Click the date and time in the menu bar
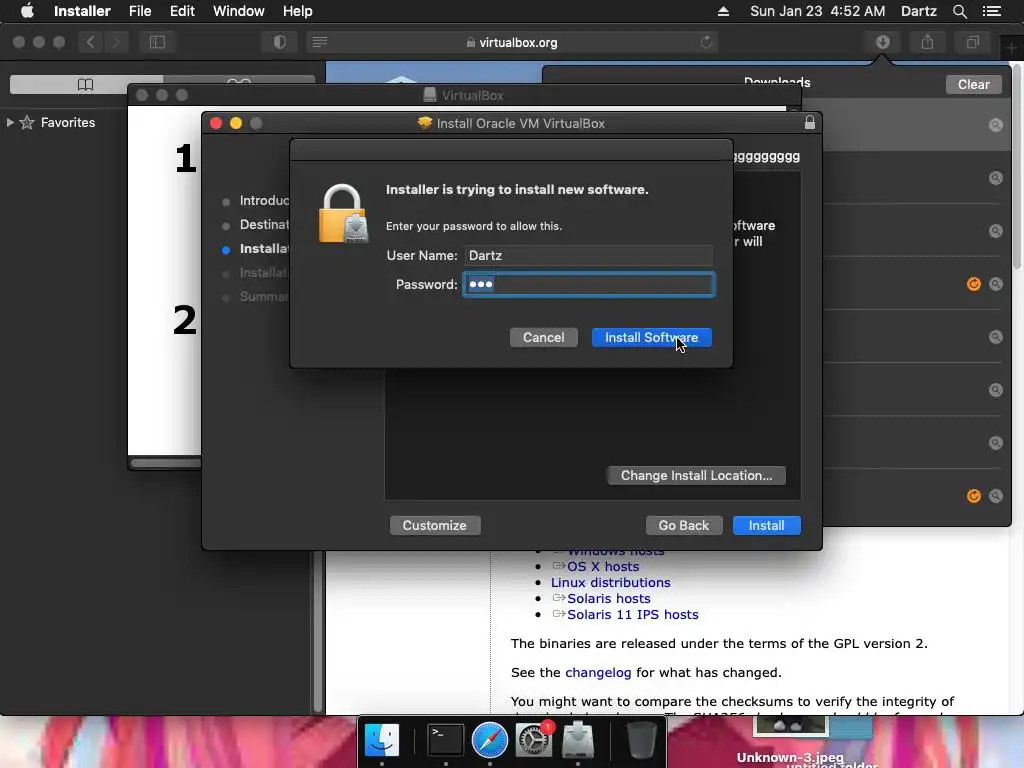The image size is (1024, 768). [817, 11]
